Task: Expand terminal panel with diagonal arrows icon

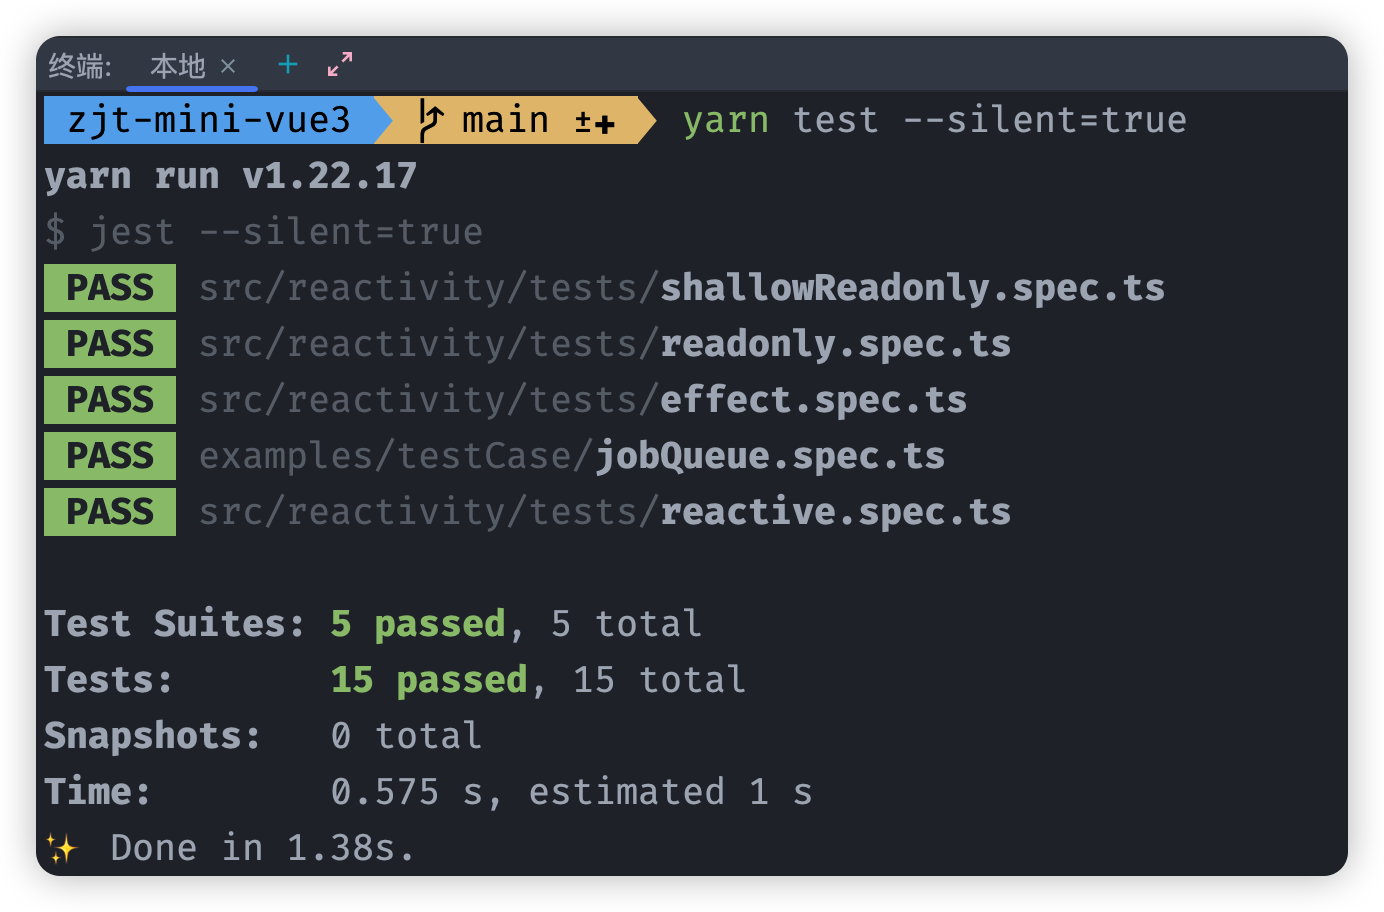Action: [x=340, y=65]
